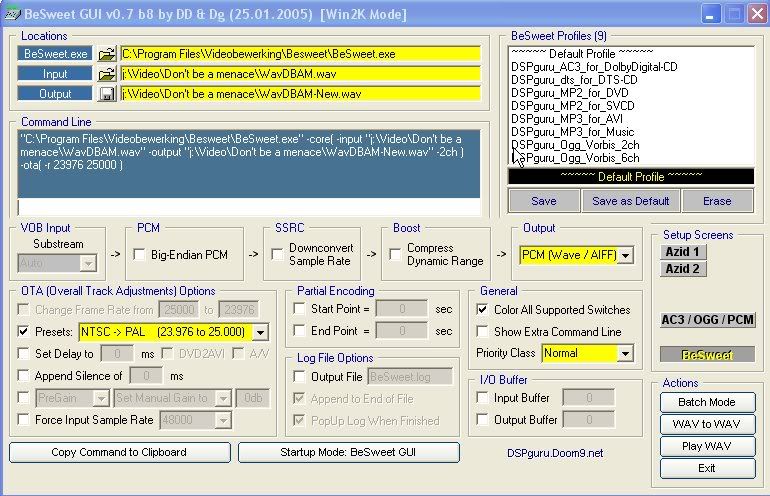The width and height of the screenshot is (770, 496).
Task: Enable Big-Endian PCM checkbox
Action: tap(139, 254)
